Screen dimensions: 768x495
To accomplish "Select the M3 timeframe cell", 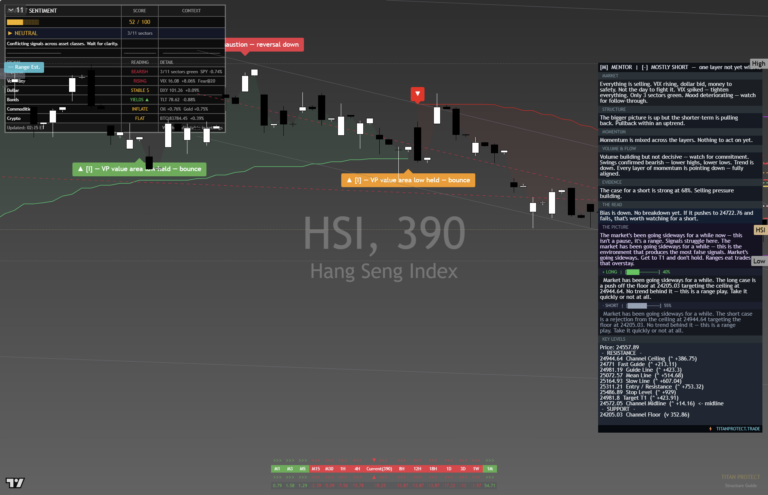I will click(x=289, y=469).
